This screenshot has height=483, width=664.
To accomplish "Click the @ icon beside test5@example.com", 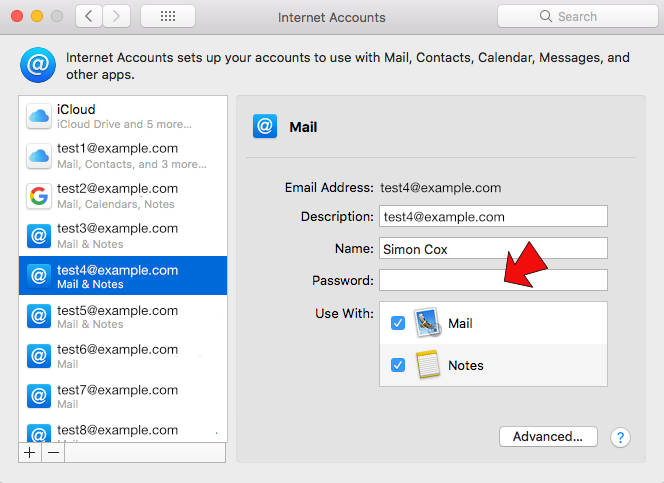I will (x=39, y=316).
